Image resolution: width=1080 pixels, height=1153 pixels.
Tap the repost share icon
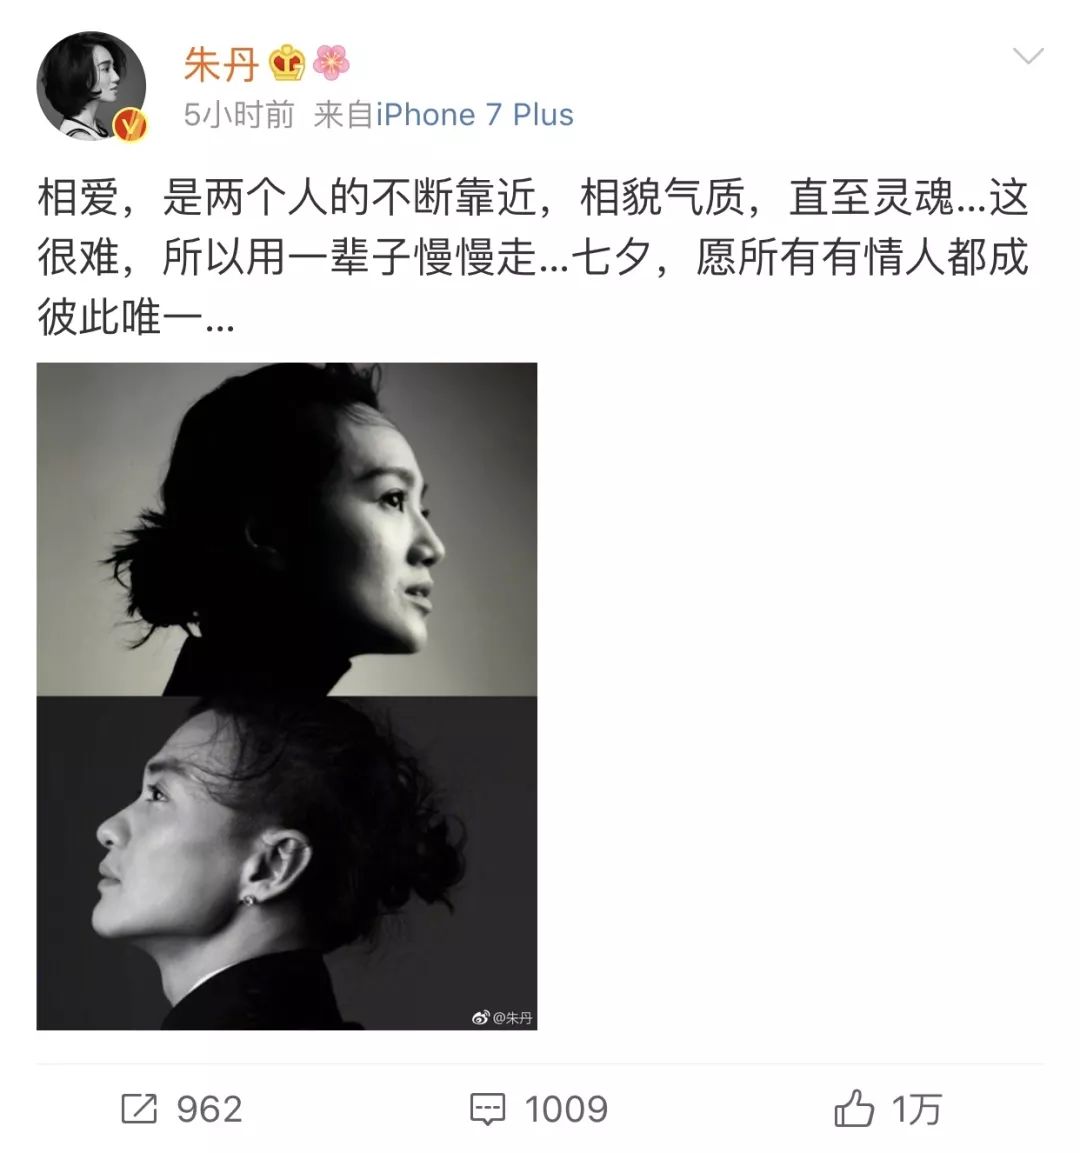click(x=139, y=1109)
